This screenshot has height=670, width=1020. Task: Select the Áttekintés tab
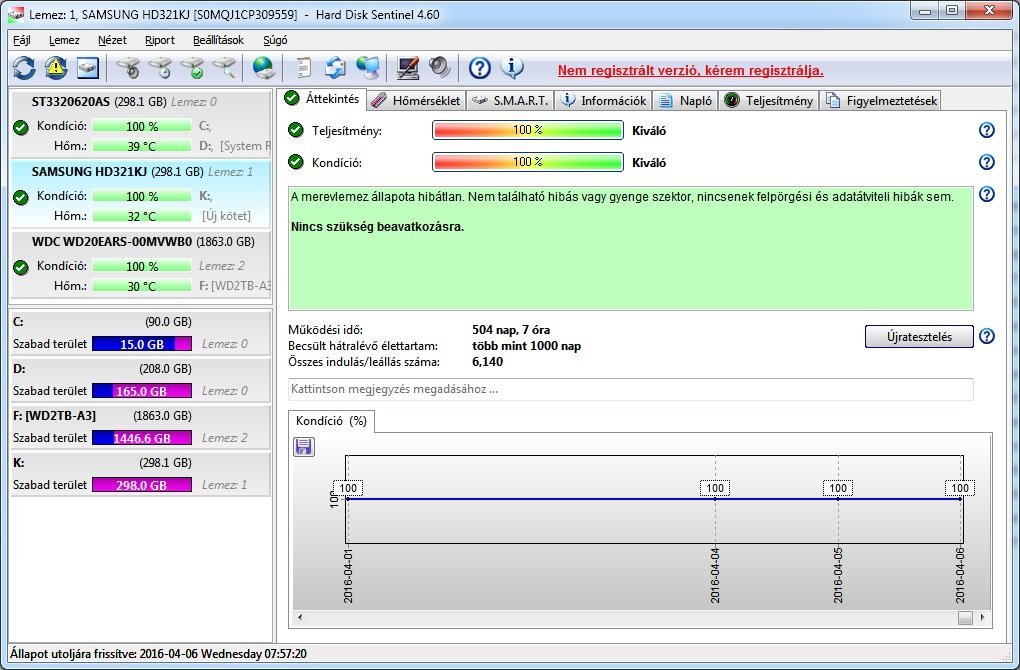tap(323, 99)
